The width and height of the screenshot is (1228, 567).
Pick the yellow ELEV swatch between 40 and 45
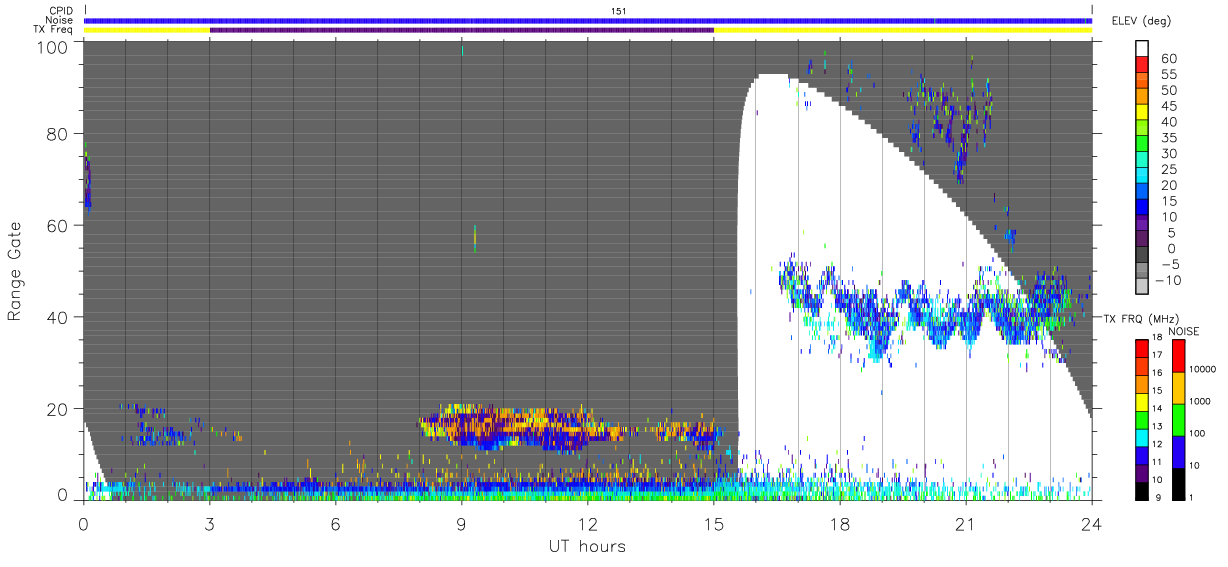(1142, 114)
